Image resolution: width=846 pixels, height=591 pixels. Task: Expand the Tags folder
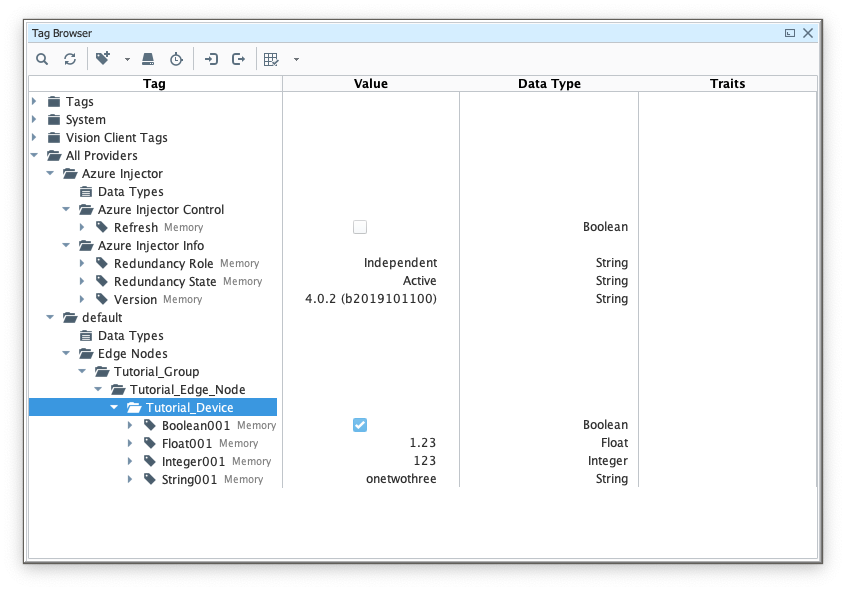coord(35,101)
